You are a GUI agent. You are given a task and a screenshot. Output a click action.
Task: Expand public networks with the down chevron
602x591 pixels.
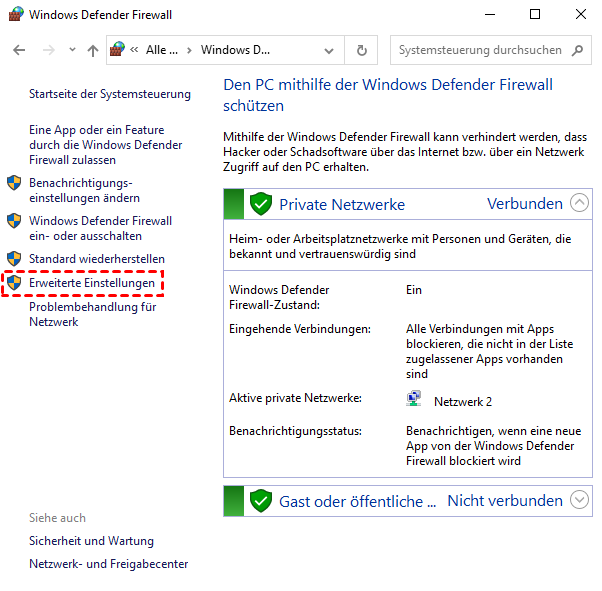pyautogui.click(x=579, y=500)
